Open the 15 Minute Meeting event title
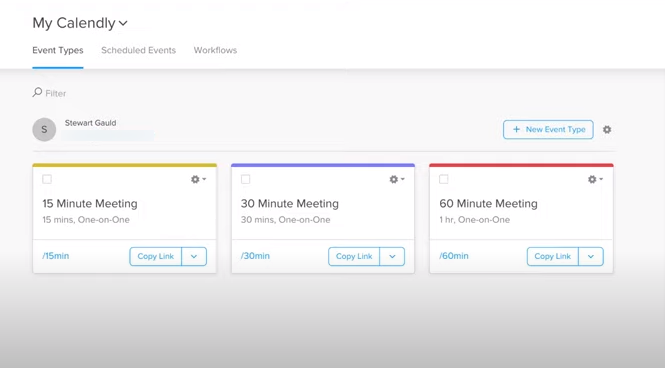The image size is (665, 368). click(90, 204)
